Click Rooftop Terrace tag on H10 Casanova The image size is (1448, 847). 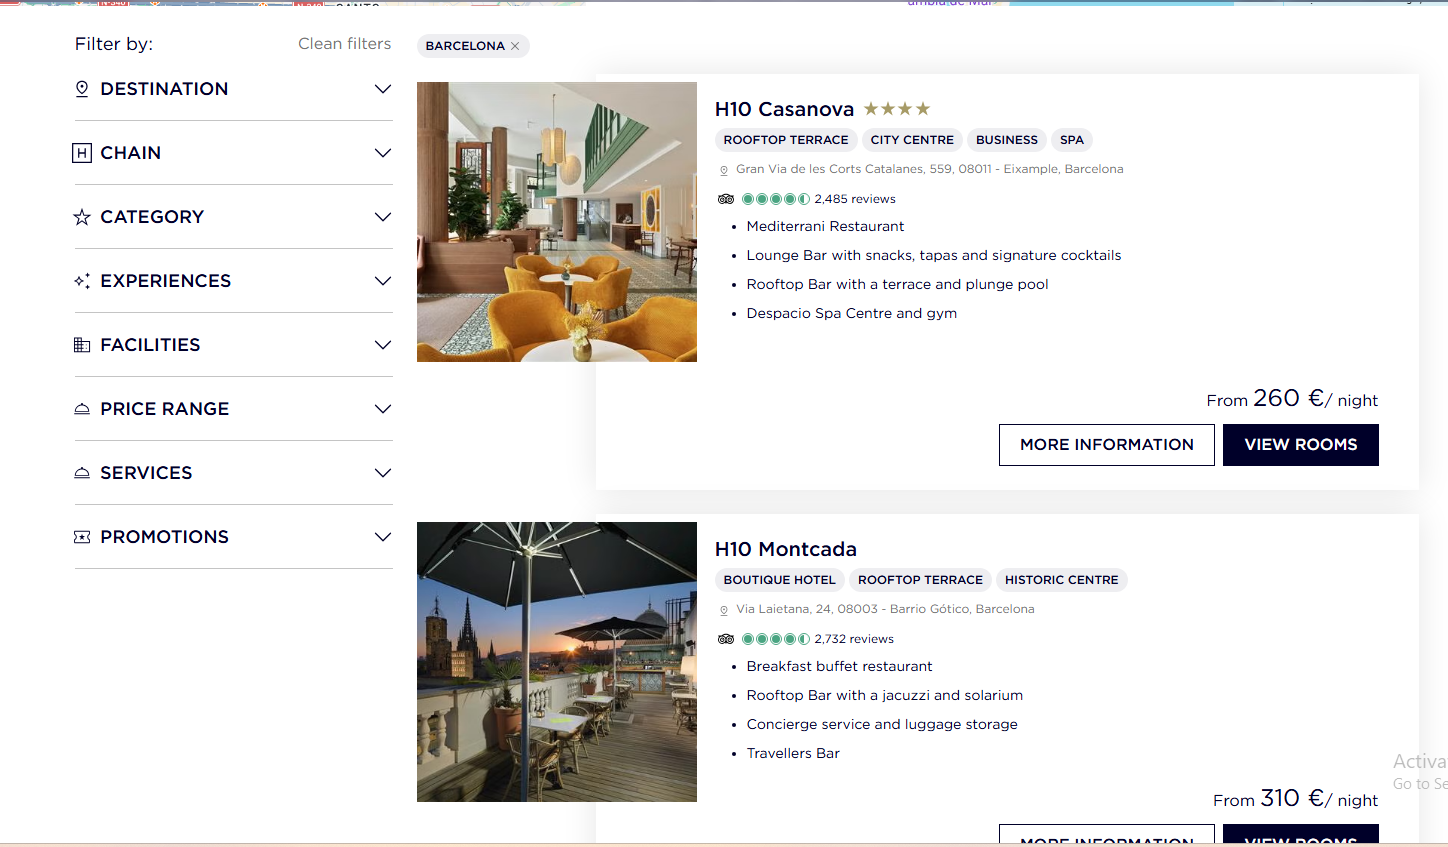[x=786, y=140]
